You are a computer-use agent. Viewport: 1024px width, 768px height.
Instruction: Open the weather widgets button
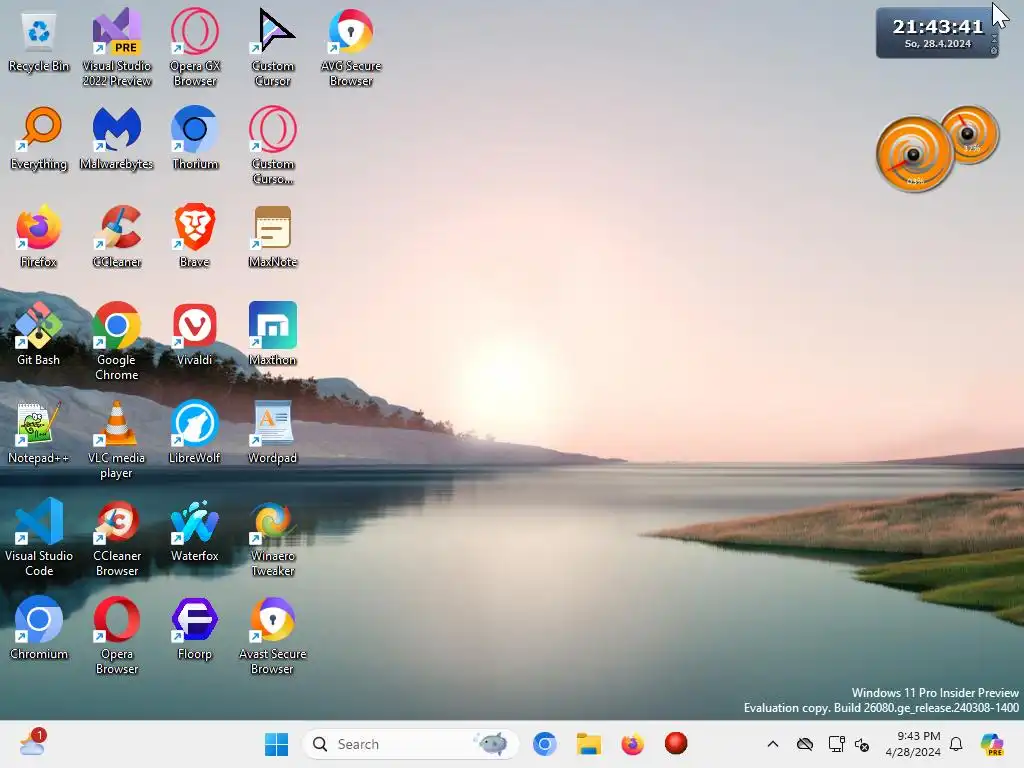pyautogui.click(x=33, y=743)
